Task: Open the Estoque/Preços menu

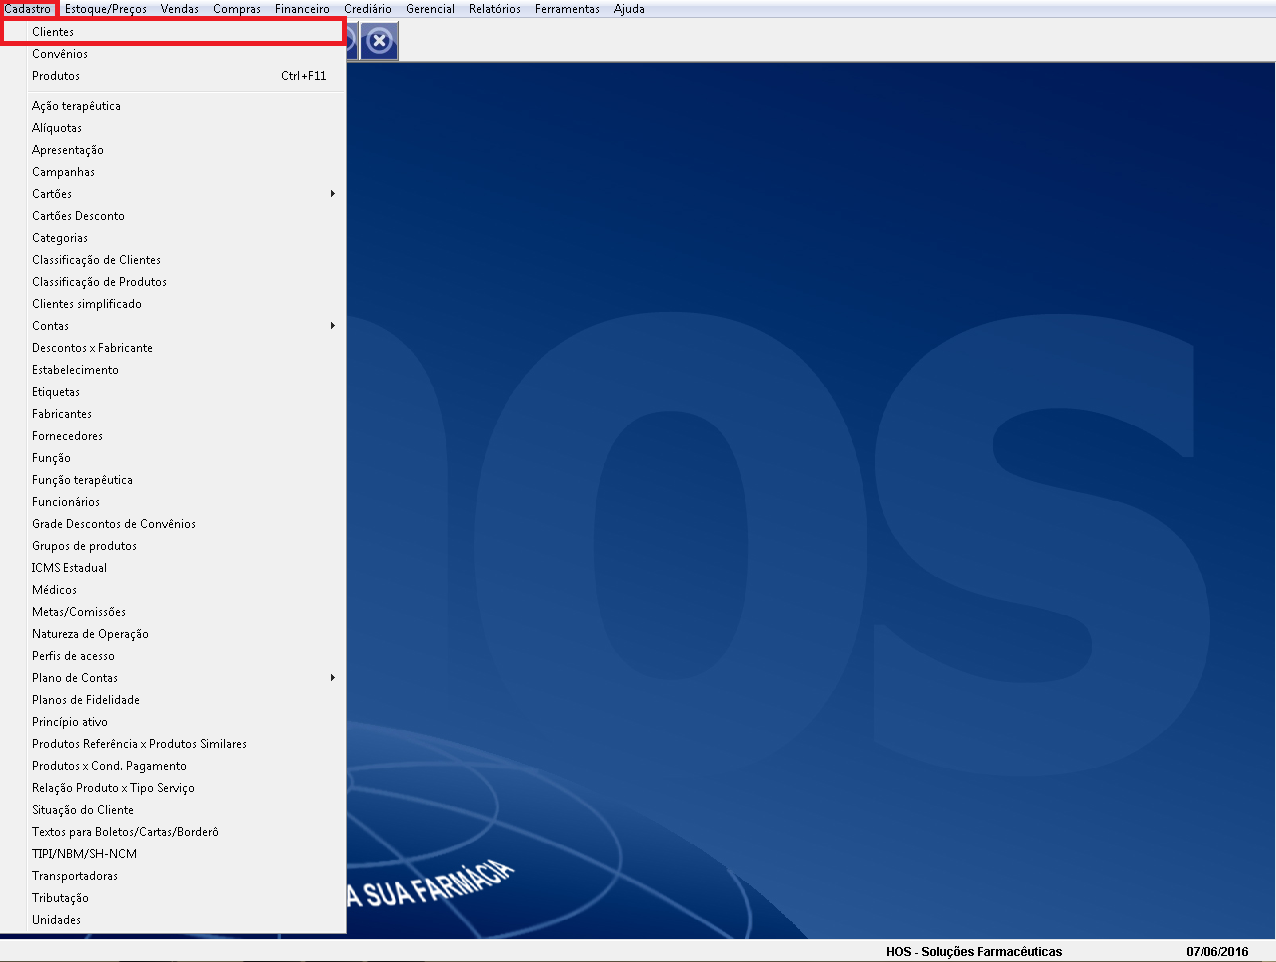Action: [106, 9]
